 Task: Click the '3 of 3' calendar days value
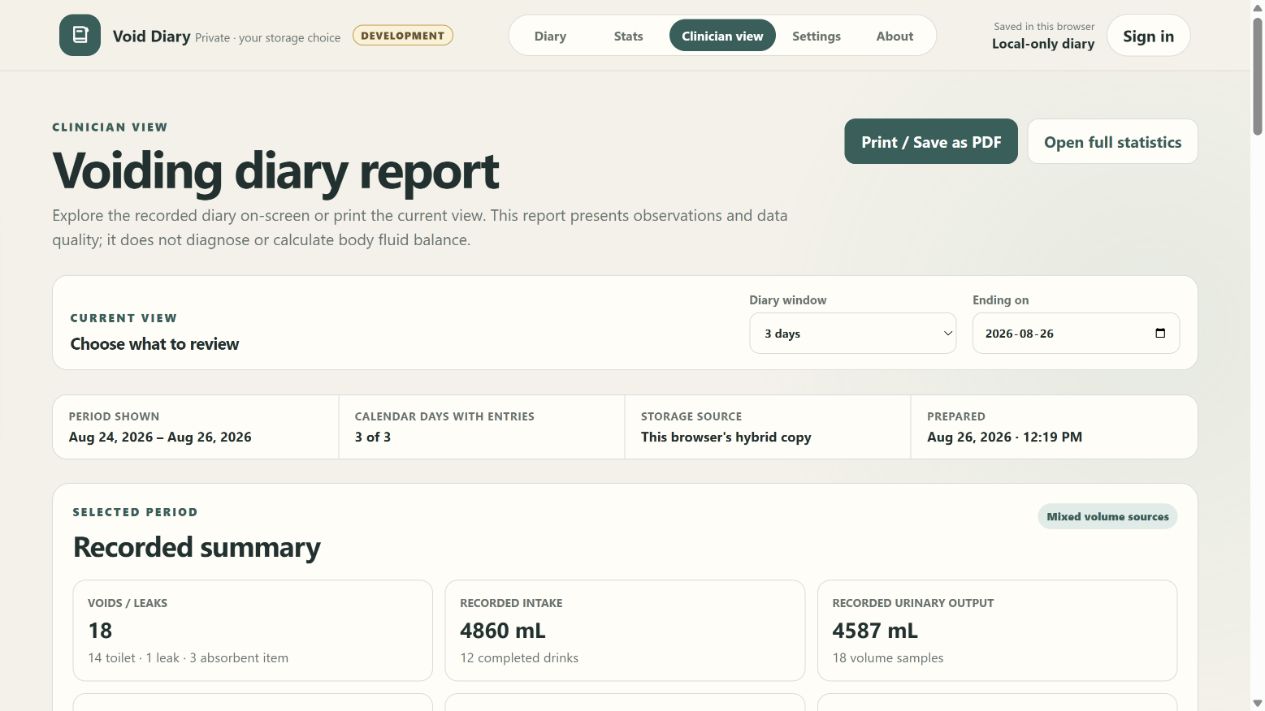pyautogui.click(x=373, y=437)
